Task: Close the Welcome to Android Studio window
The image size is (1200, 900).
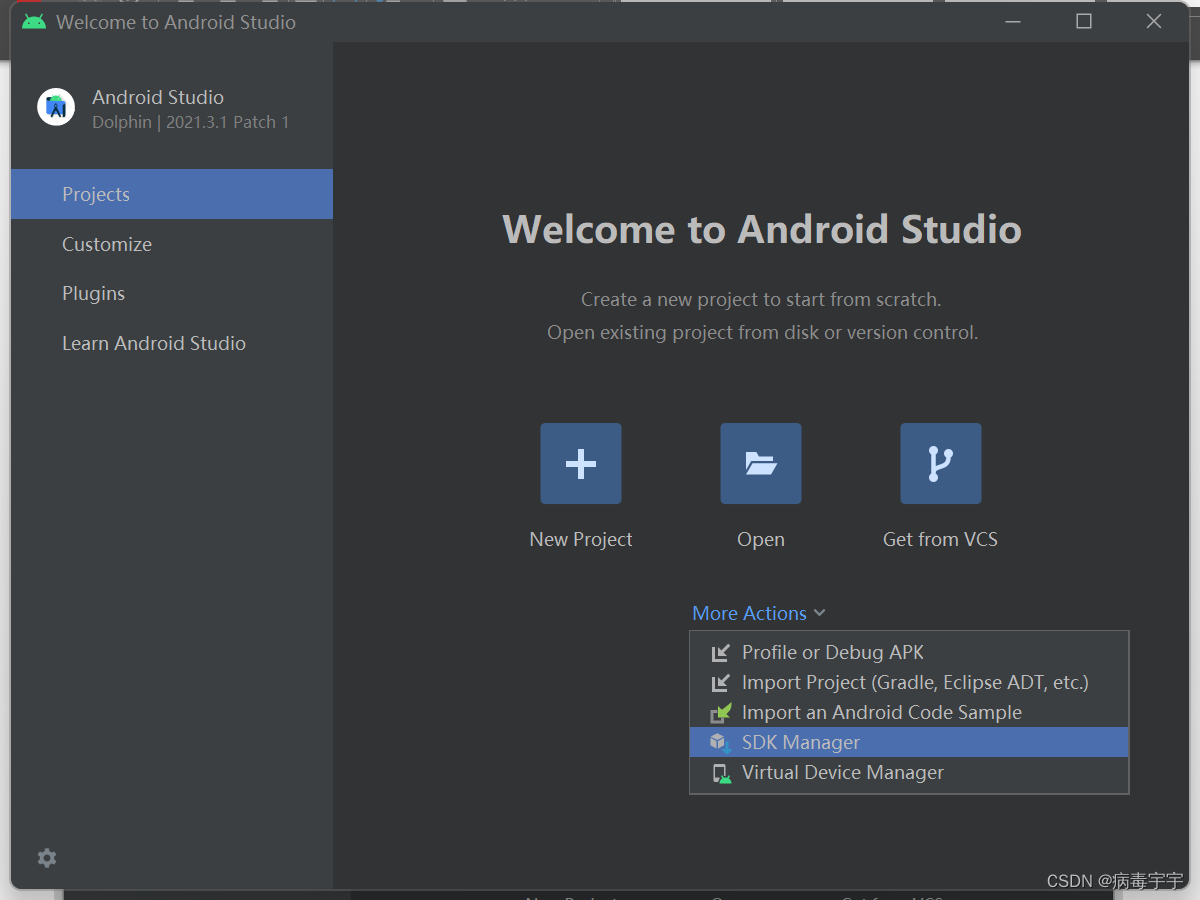Action: tap(1154, 21)
